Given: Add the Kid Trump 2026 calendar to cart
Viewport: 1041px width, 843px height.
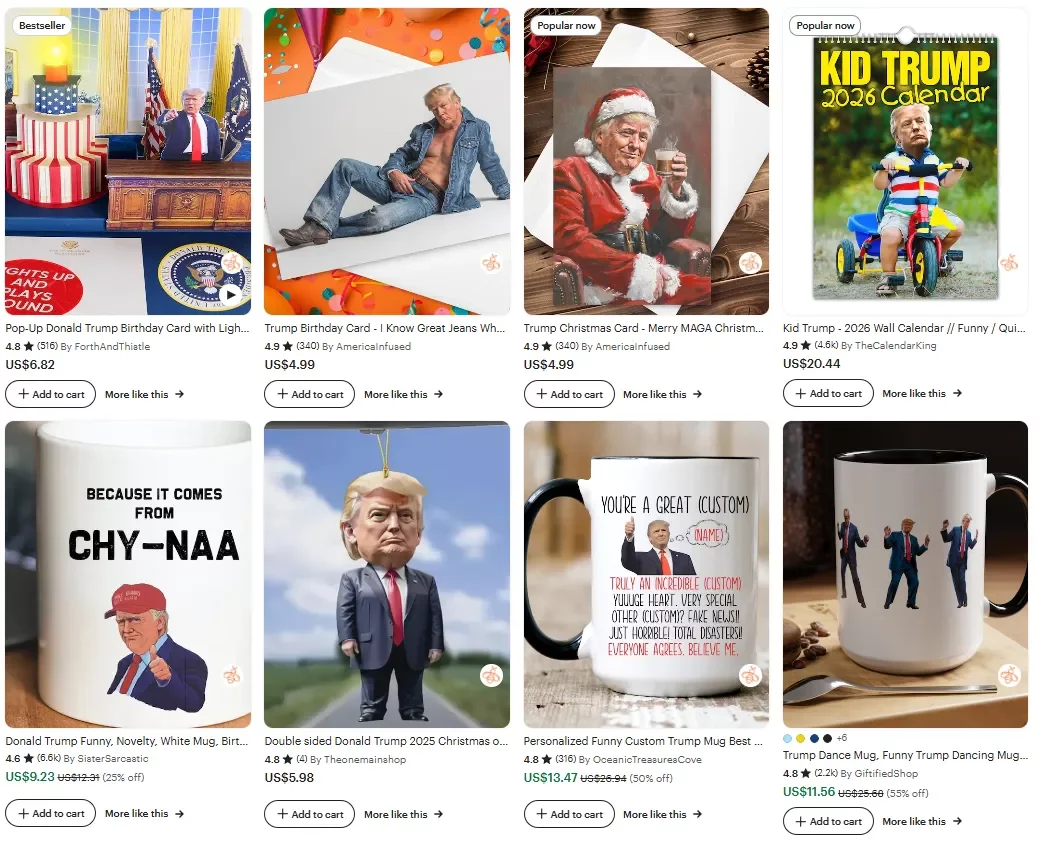Looking at the screenshot, I should tap(828, 394).
